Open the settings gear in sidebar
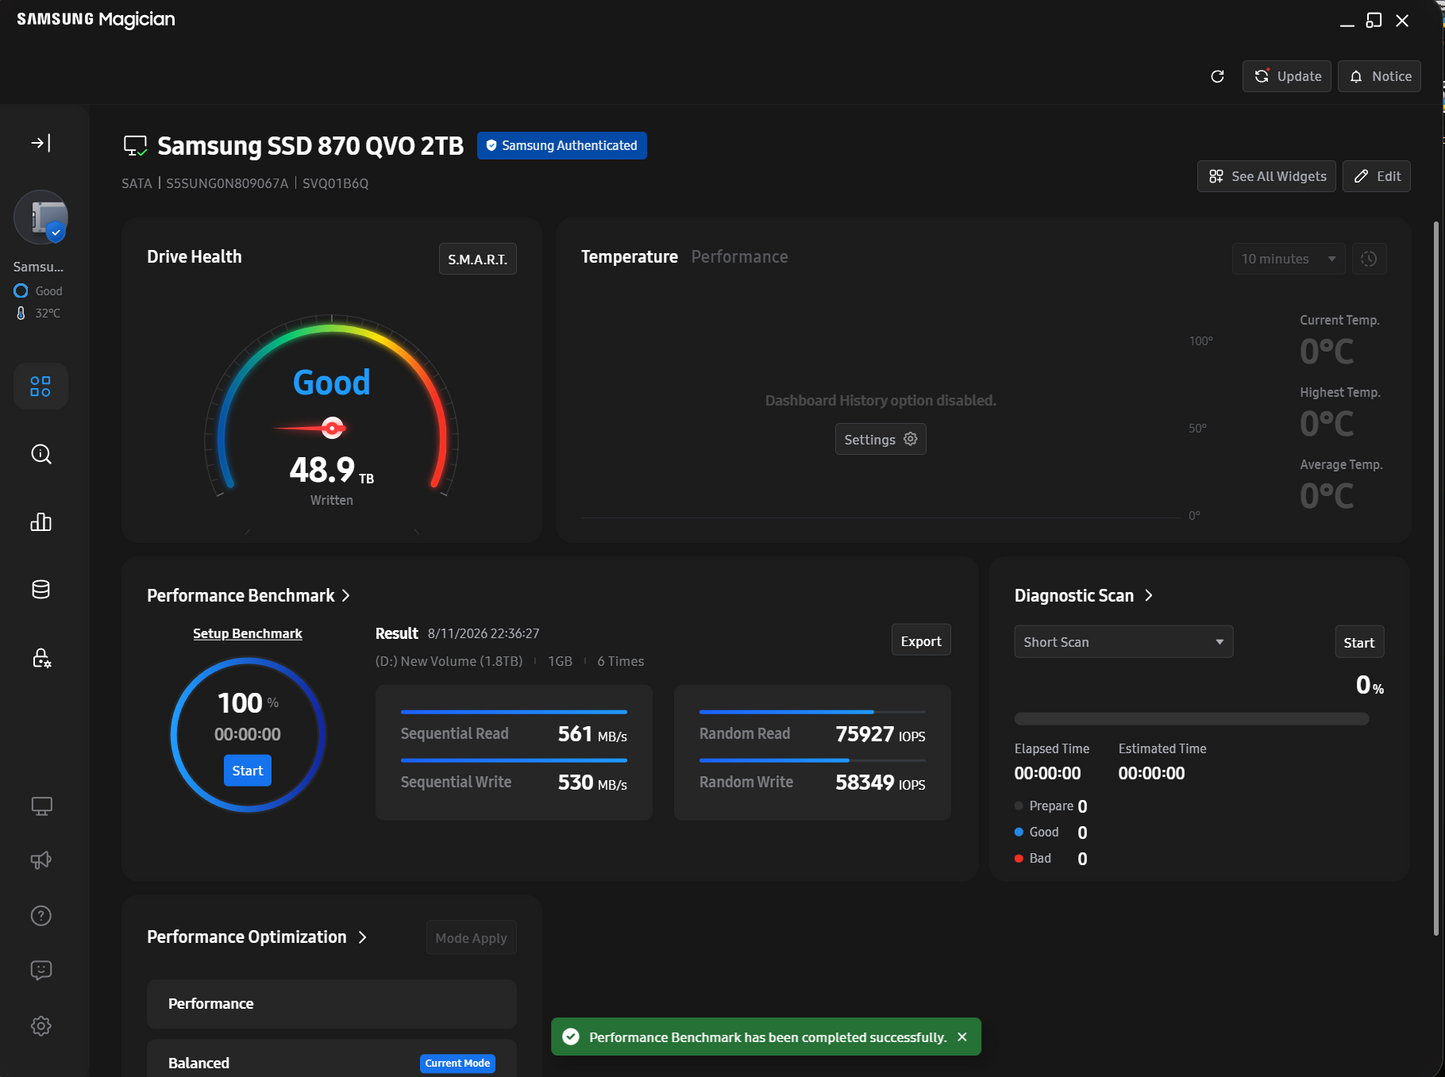This screenshot has width=1445, height=1077. (41, 1026)
